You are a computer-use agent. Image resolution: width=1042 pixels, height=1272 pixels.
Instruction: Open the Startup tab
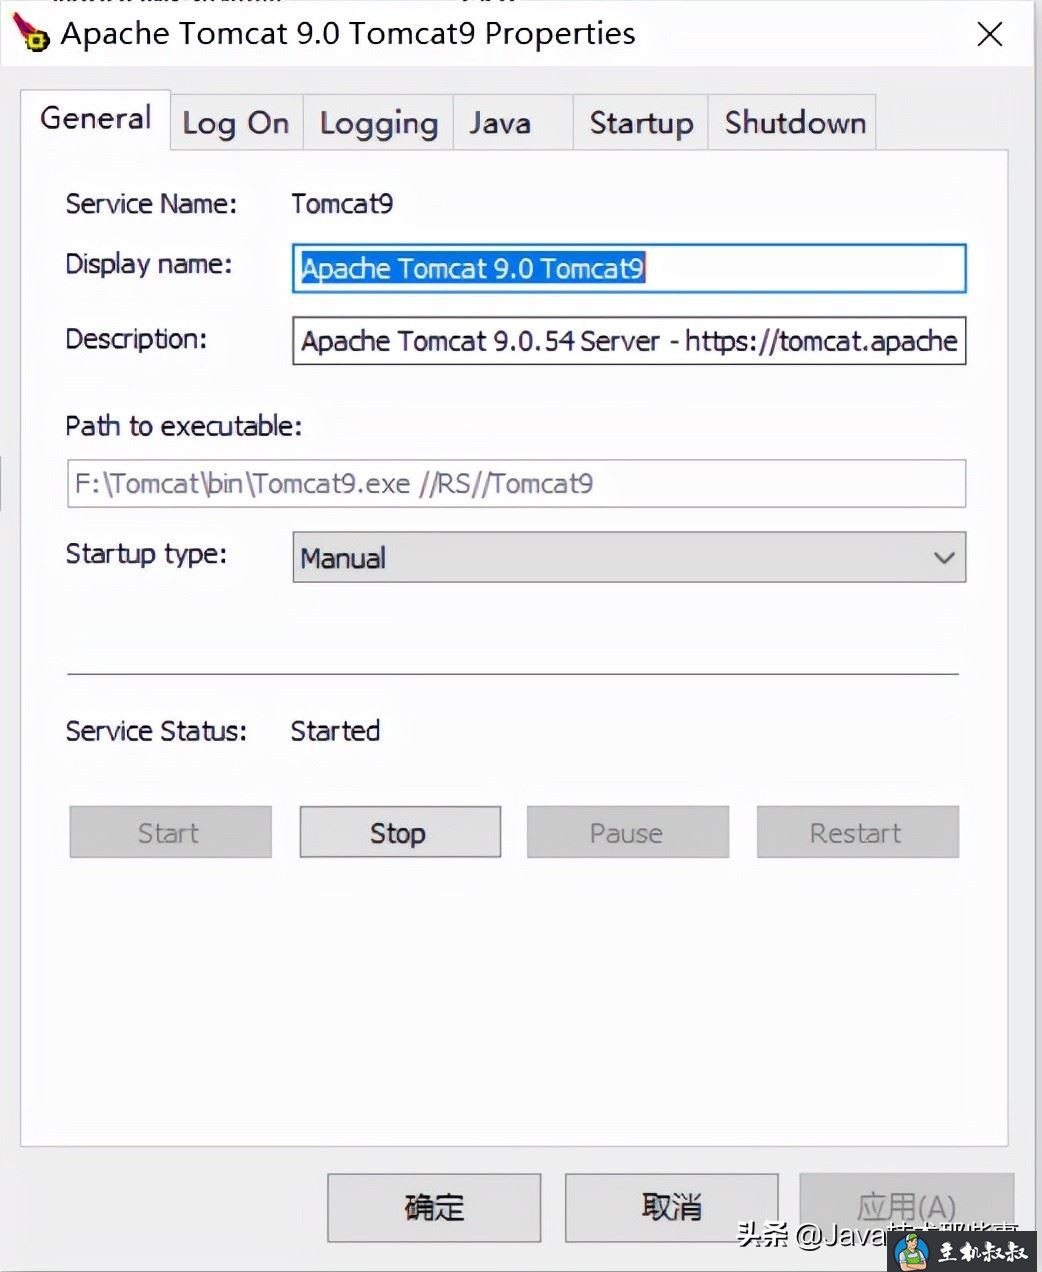pyautogui.click(x=641, y=123)
